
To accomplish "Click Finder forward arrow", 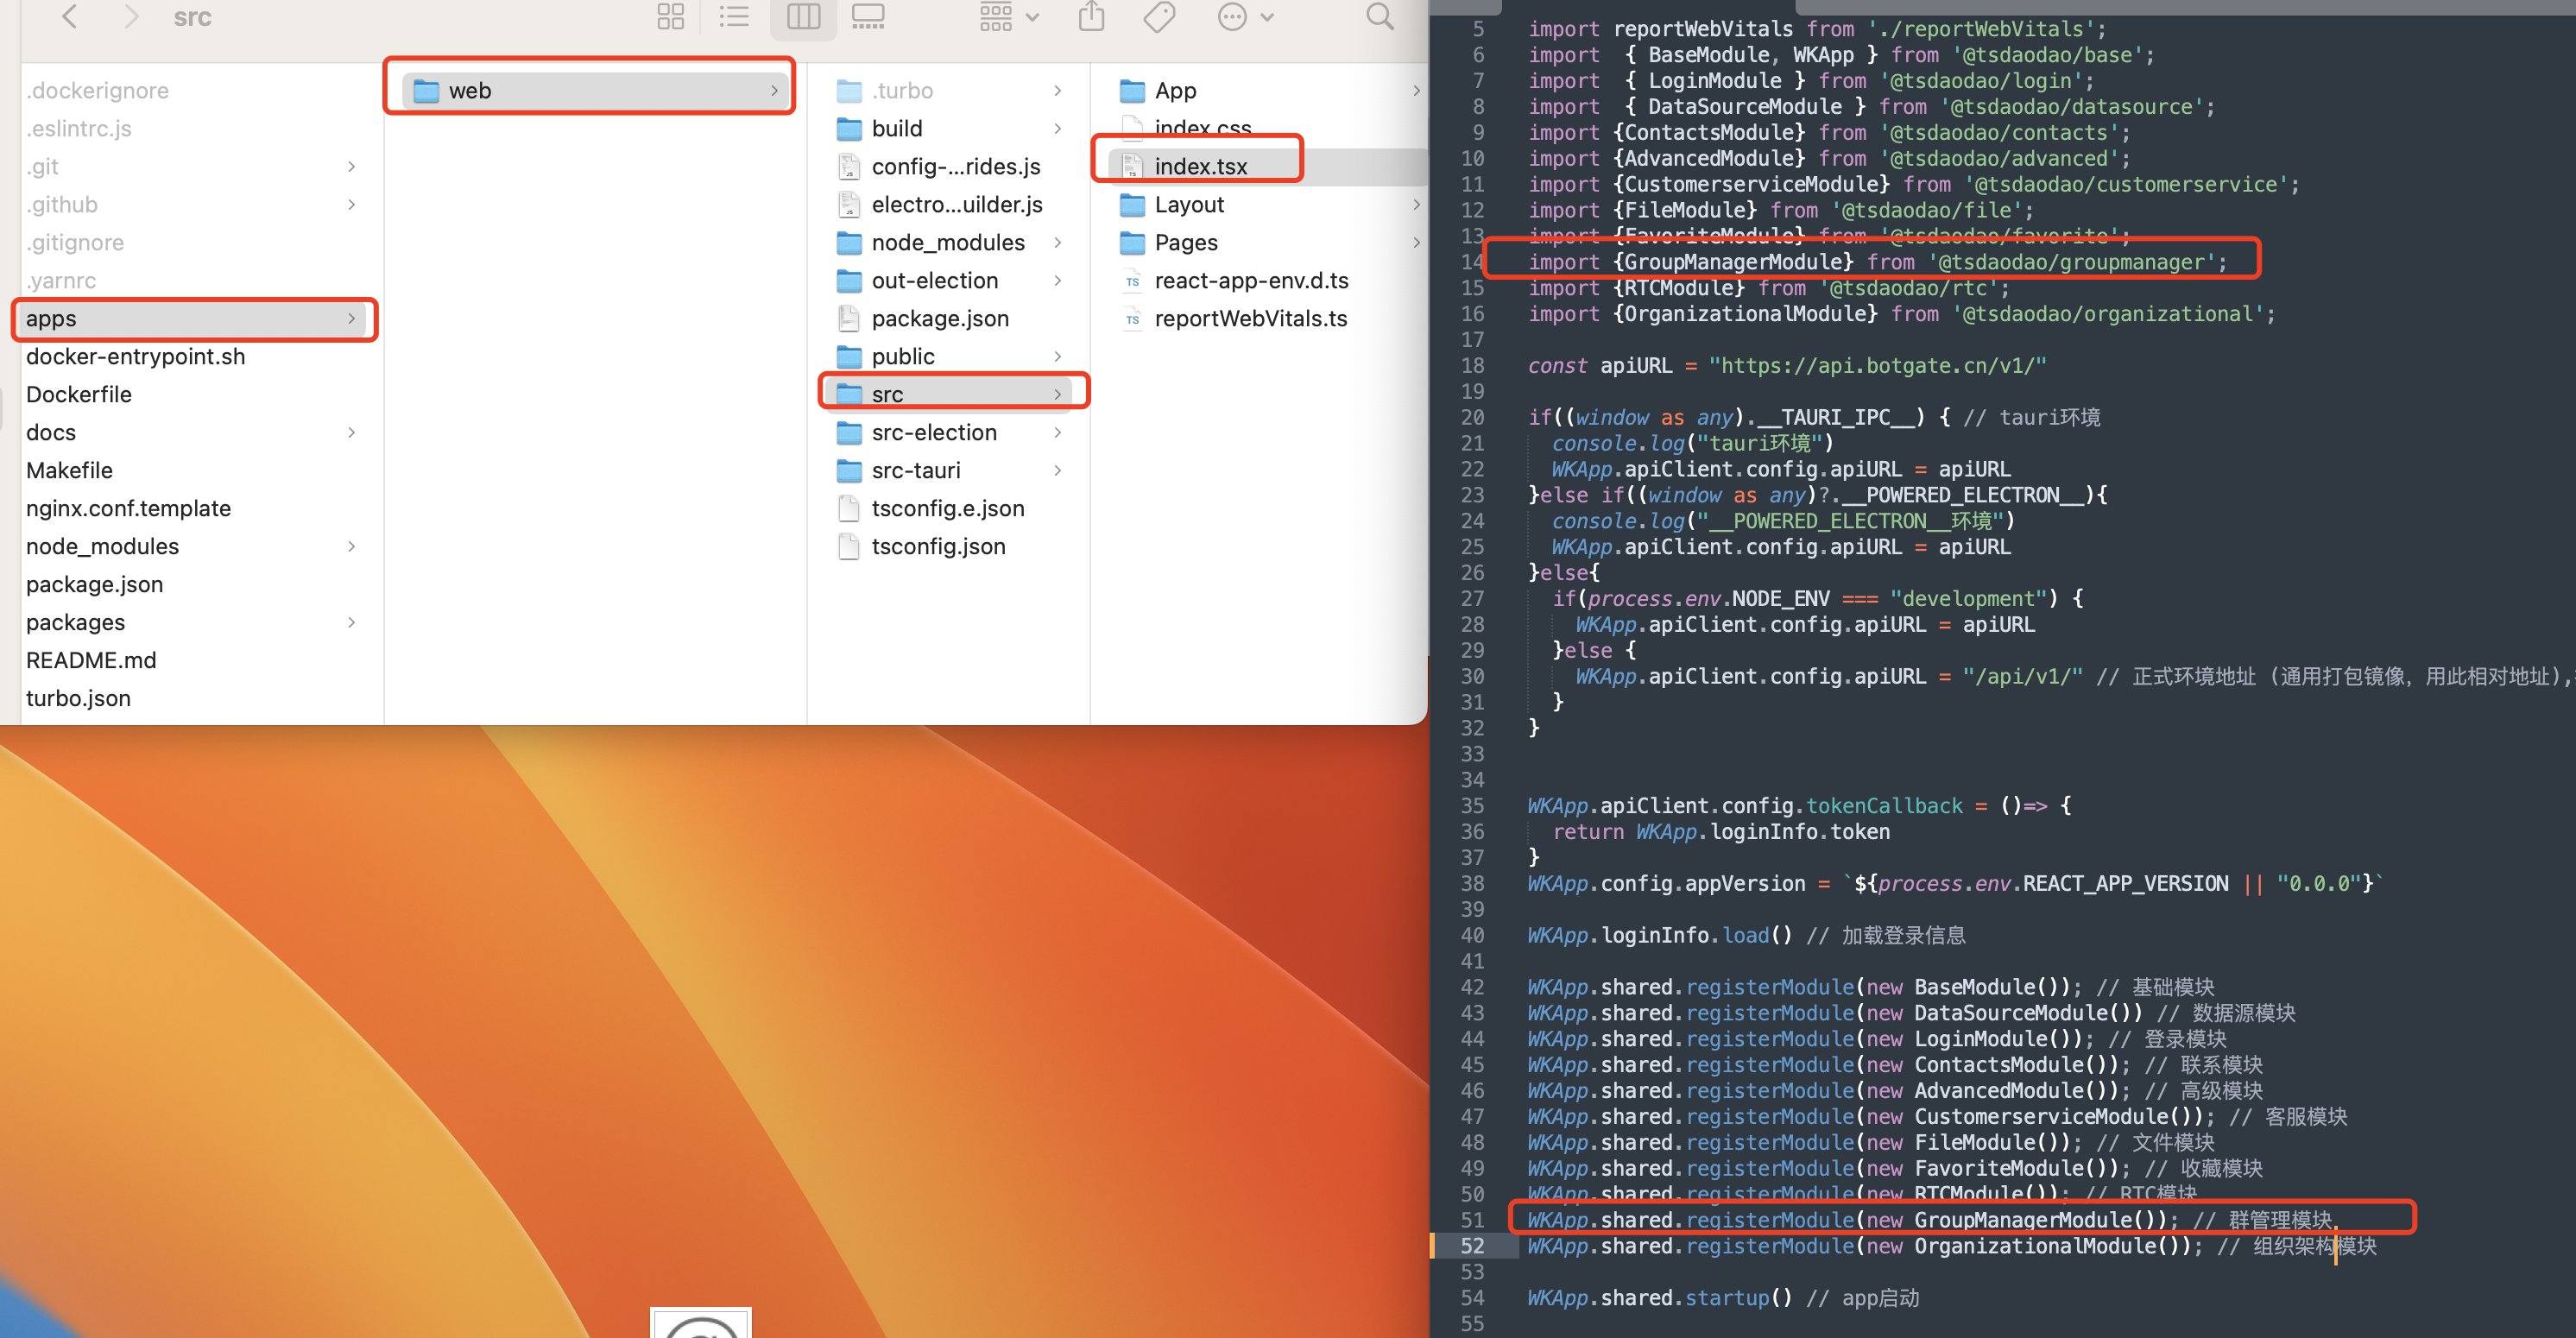I will point(131,17).
